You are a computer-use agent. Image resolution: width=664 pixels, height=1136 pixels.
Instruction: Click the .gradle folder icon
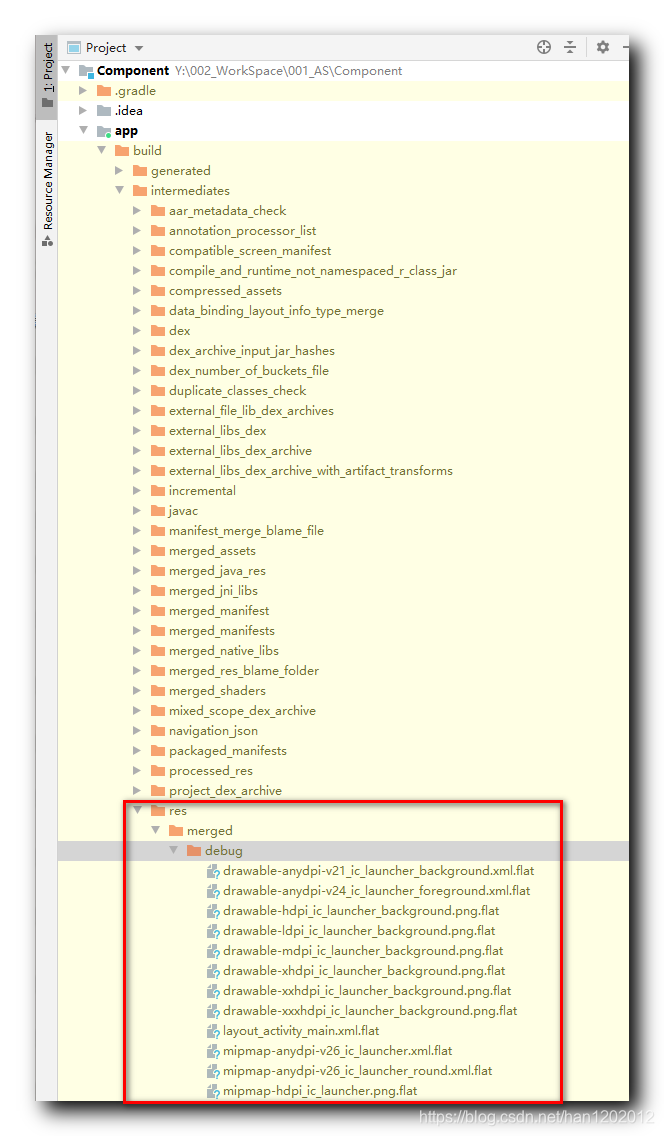click(104, 91)
